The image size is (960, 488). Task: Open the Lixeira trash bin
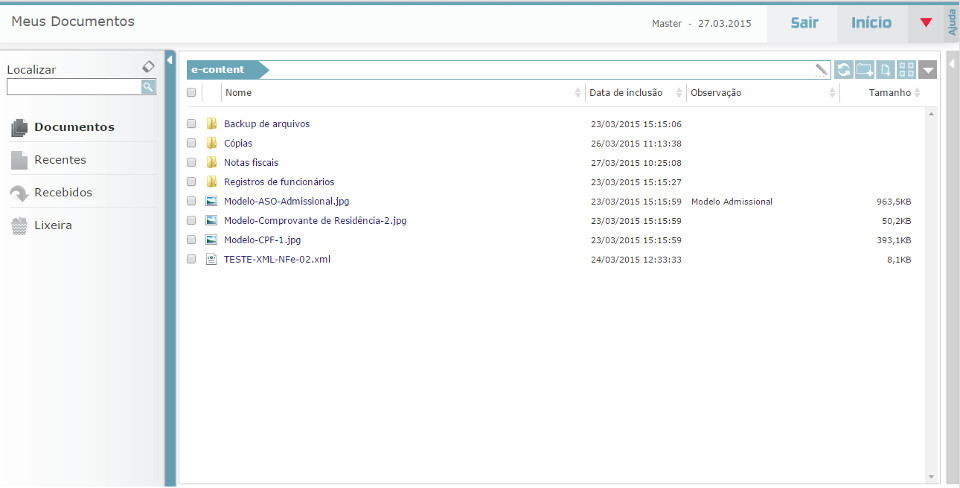tap(52, 225)
